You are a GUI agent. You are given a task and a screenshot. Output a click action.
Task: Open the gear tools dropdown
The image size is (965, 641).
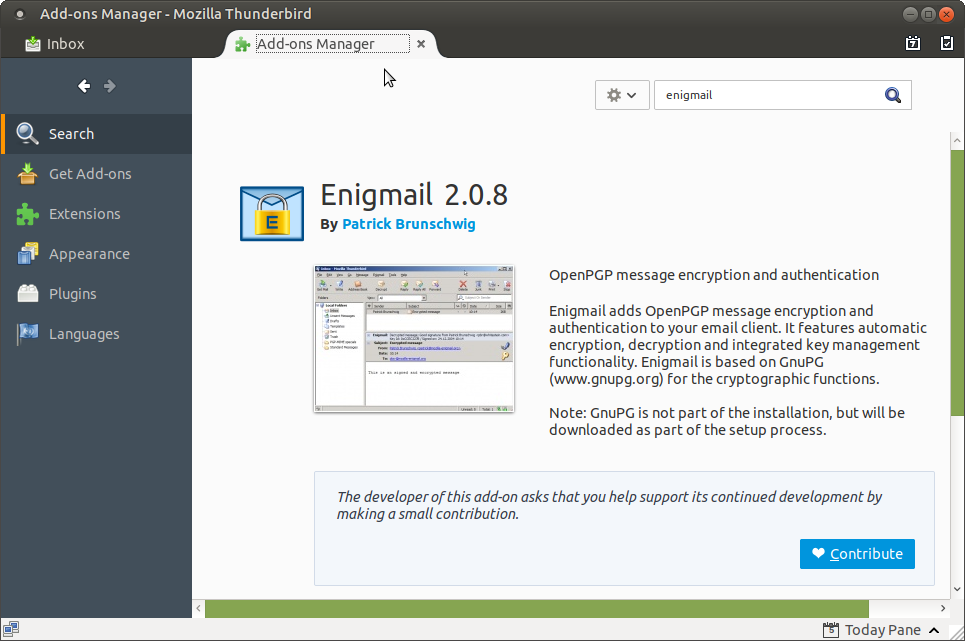[622, 95]
